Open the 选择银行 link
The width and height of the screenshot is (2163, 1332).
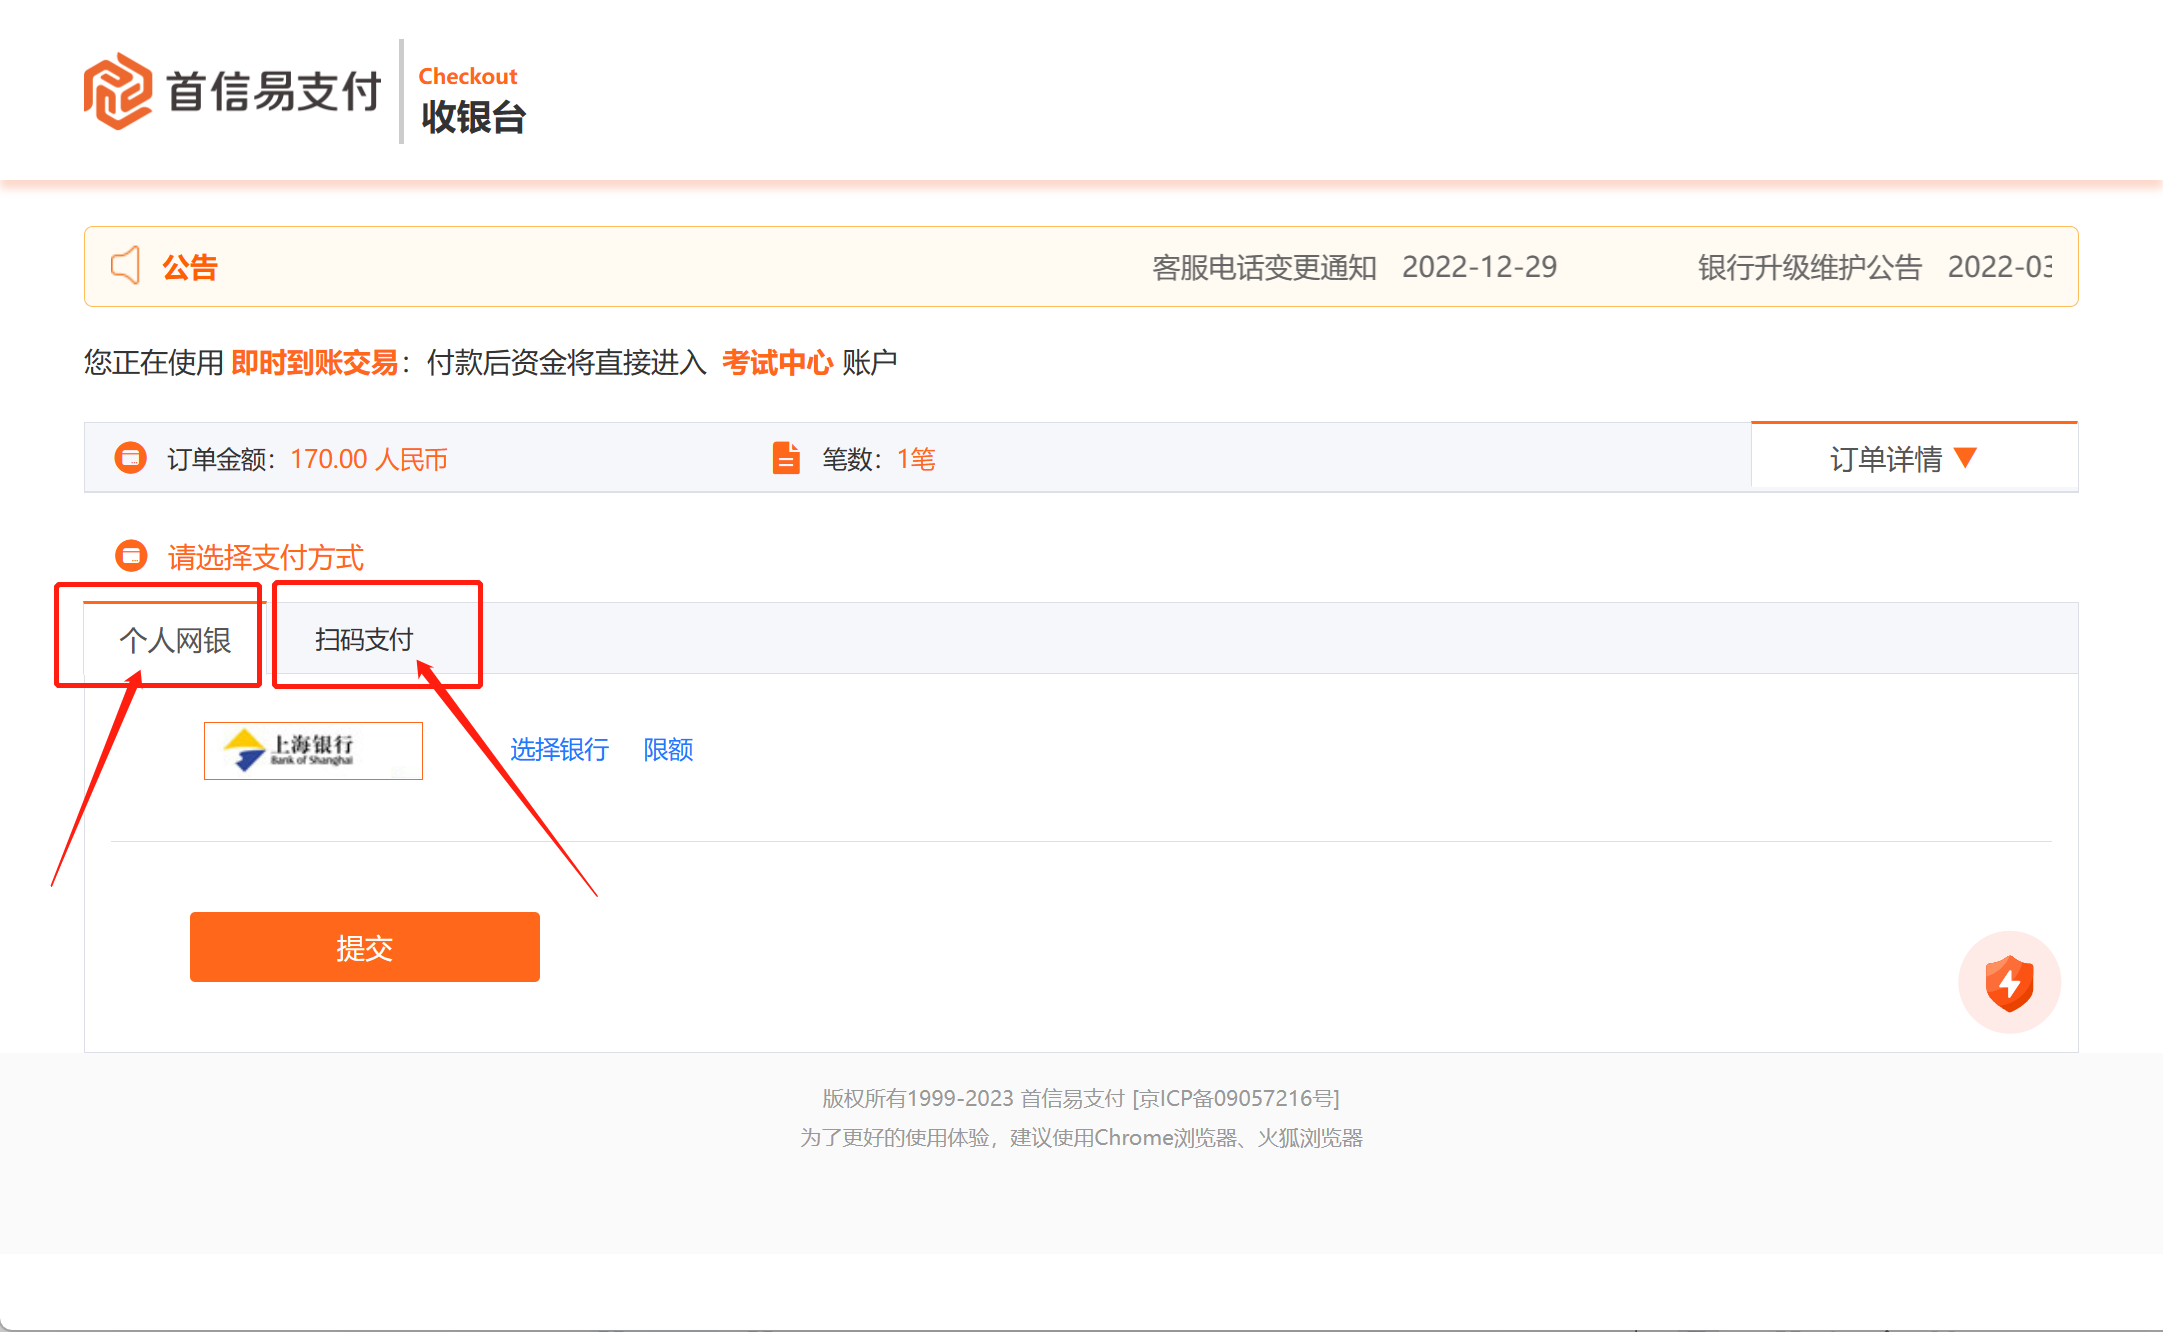click(x=559, y=750)
